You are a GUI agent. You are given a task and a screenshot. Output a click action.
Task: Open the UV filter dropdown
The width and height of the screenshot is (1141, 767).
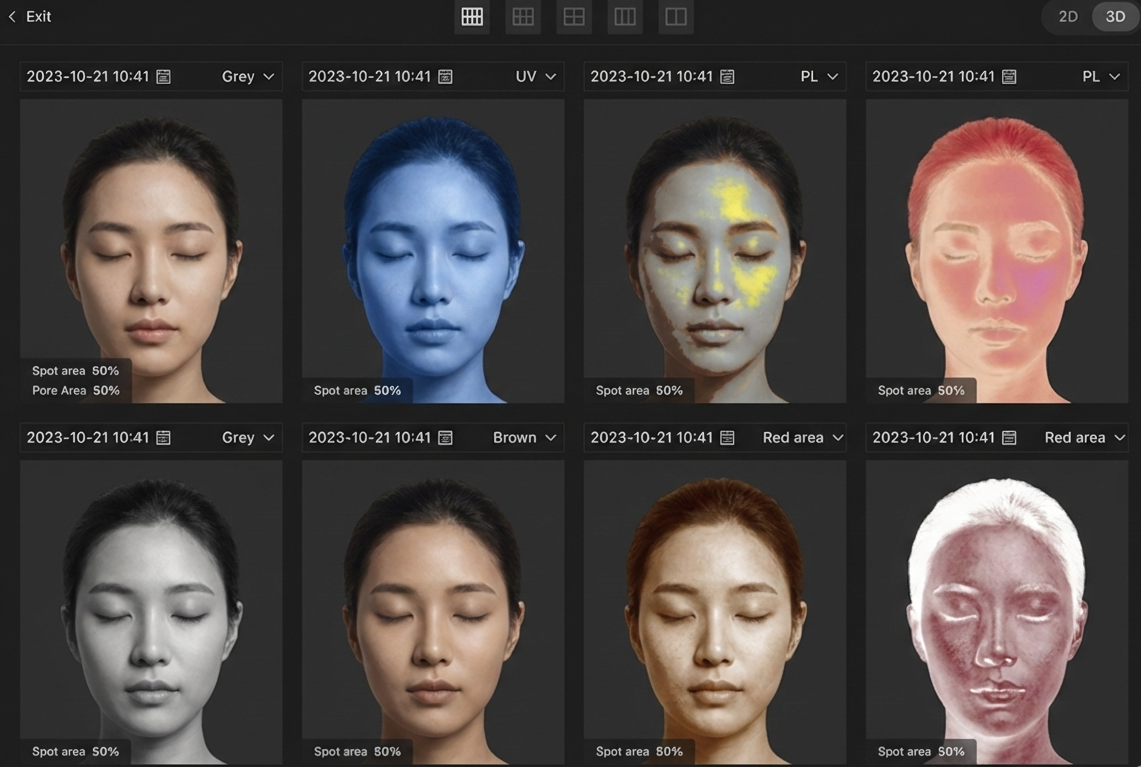[x=536, y=77]
